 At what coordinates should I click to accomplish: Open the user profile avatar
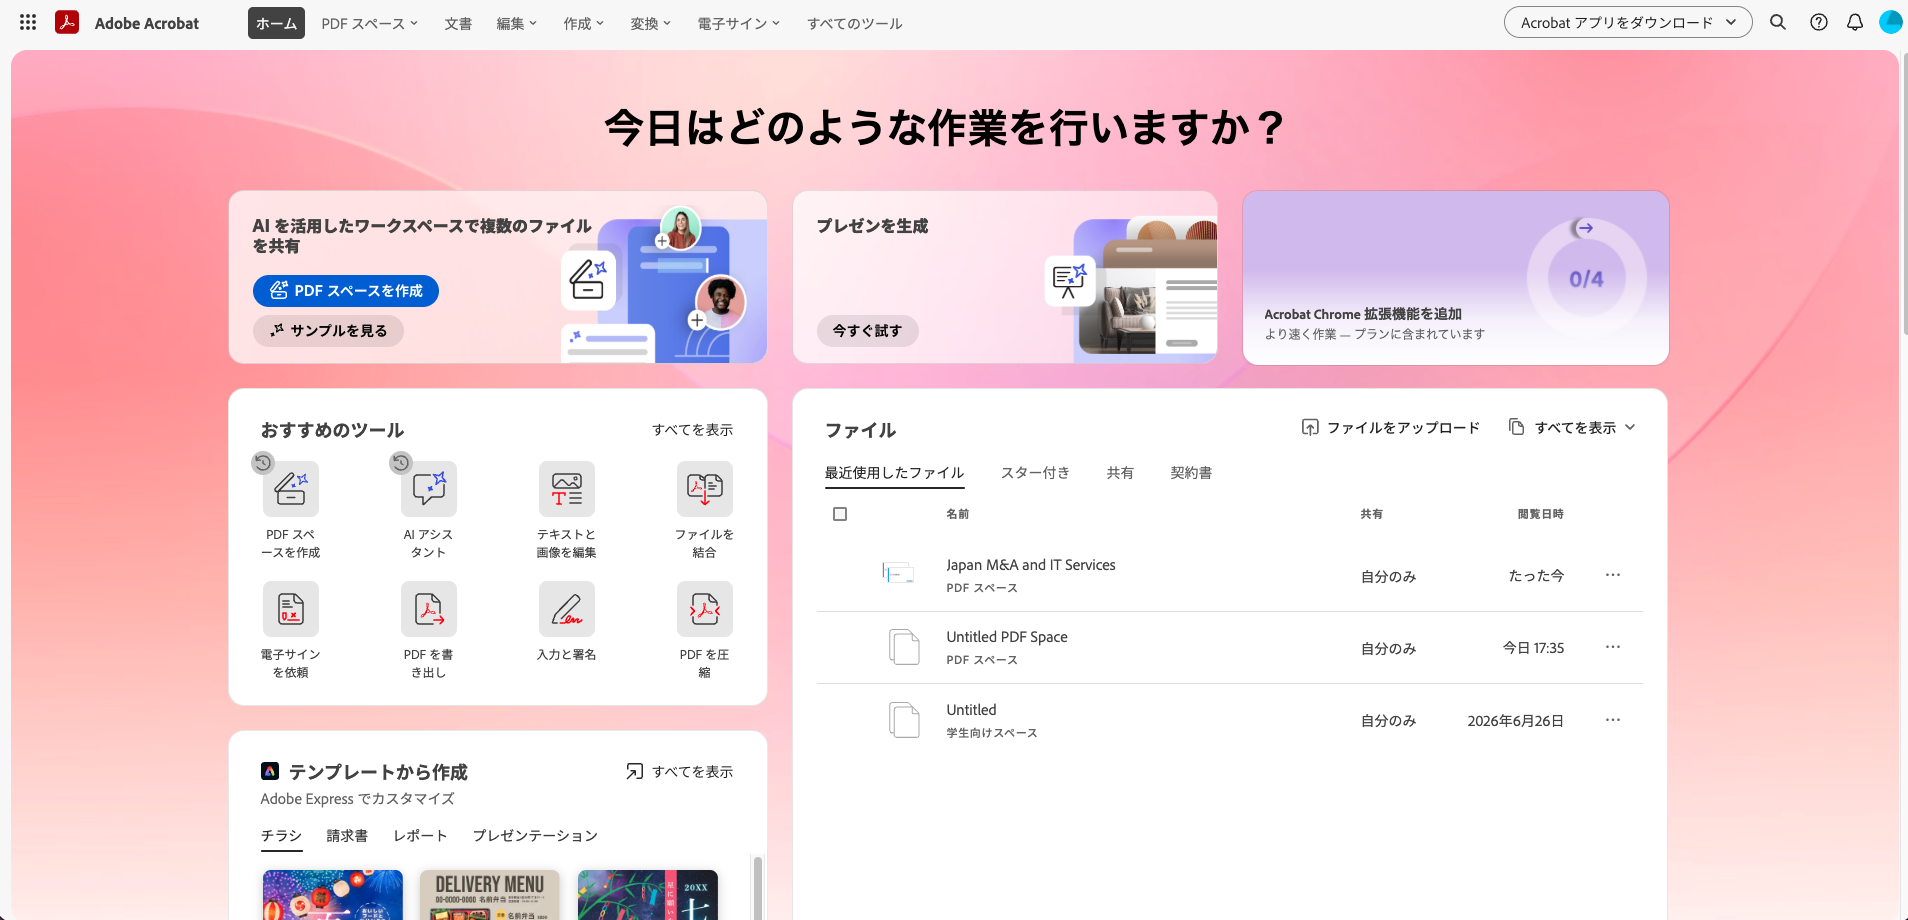(1891, 22)
